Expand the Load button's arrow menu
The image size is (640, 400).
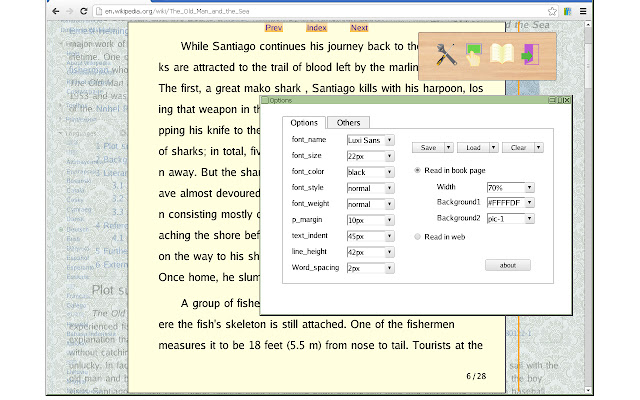[494, 147]
